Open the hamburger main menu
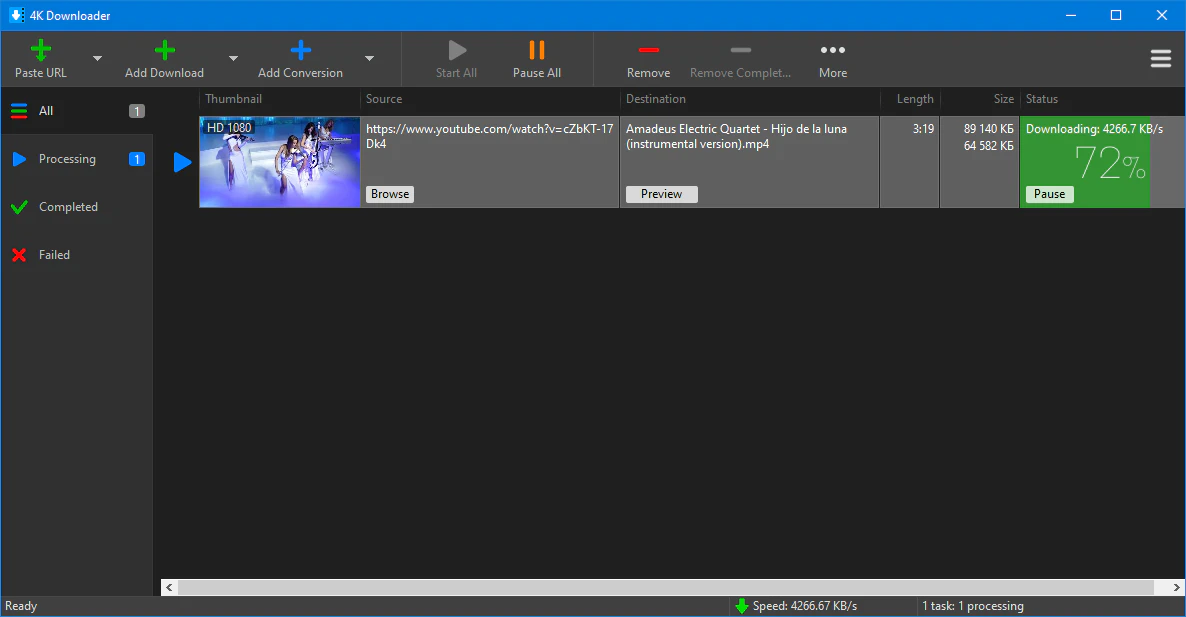 [1160, 59]
